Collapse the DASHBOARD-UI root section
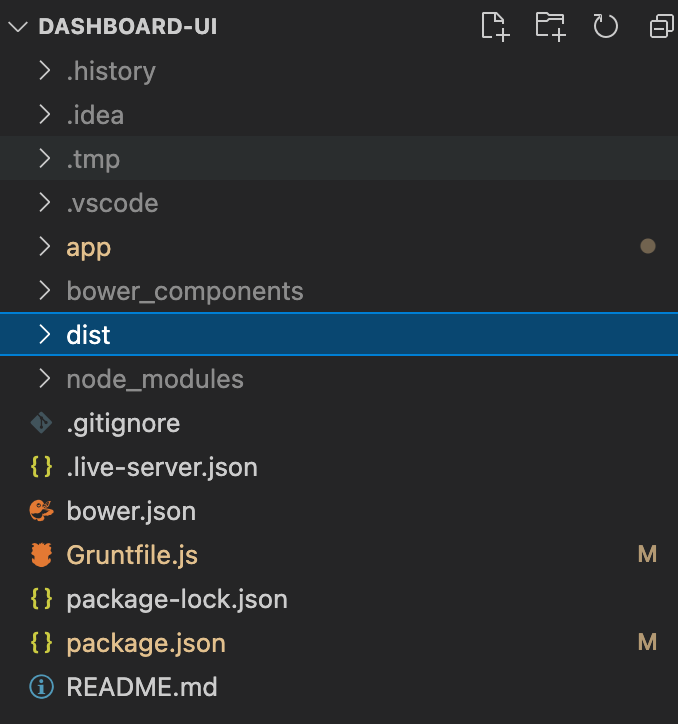The height and width of the screenshot is (724, 678). pyautogui.click(x=17, y=27)
